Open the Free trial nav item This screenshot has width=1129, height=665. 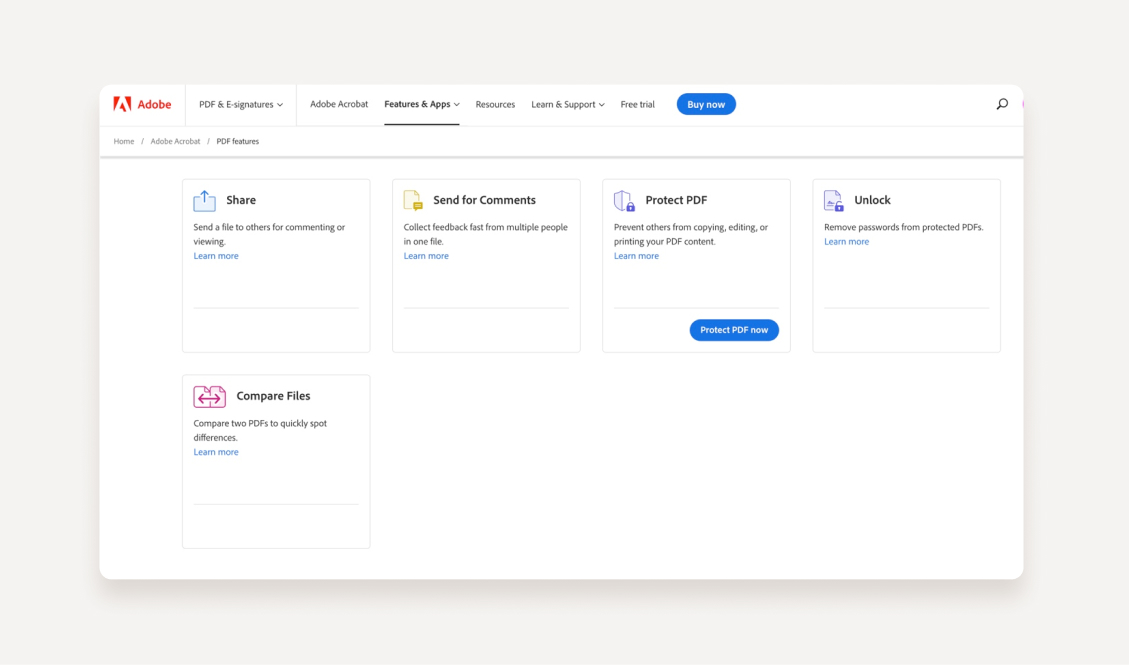tap(638, 104)
